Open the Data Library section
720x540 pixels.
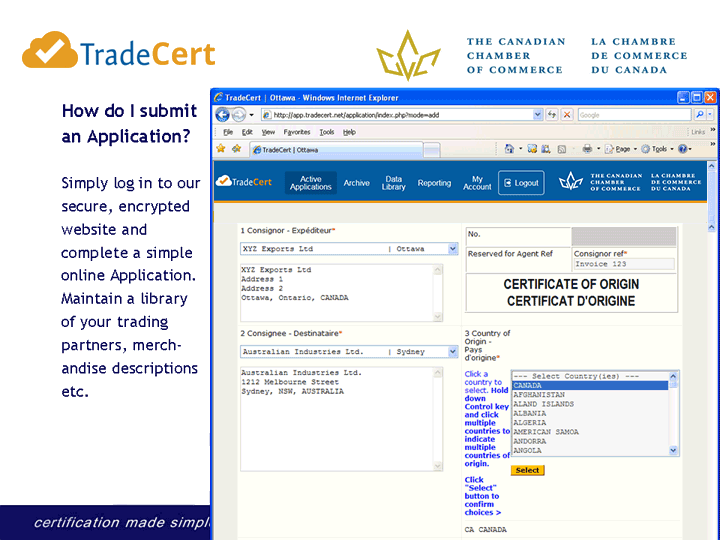click(x=394, y=183)
